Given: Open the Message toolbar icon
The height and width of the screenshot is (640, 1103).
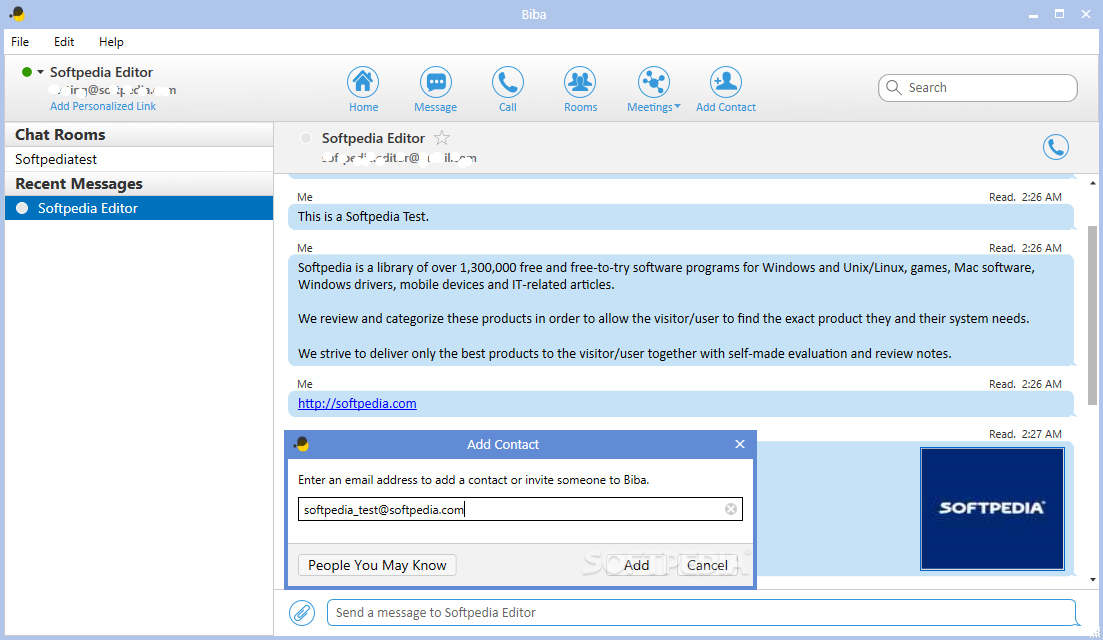Looking at the screenshot, I should click(x=435, y=89).
